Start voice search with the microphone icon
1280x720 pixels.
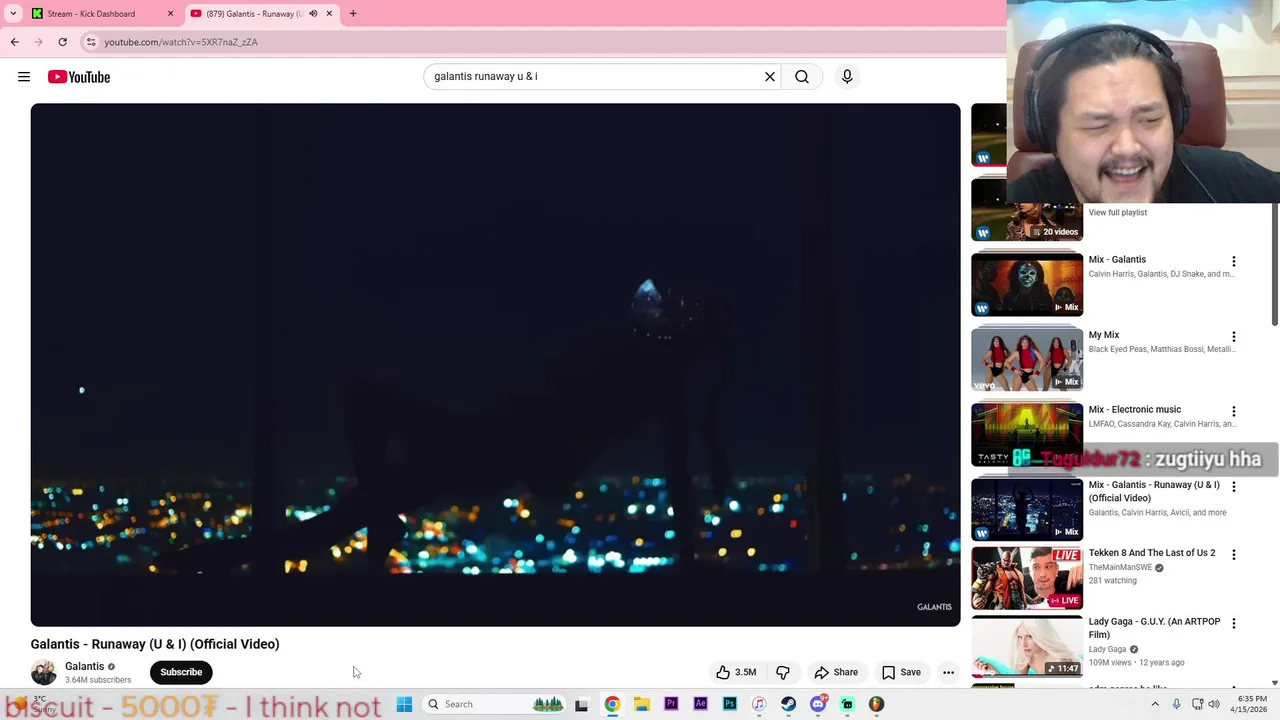coord(847,77)
